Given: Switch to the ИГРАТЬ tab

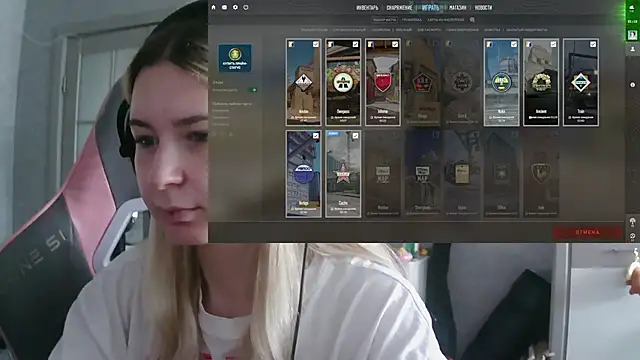Looking at the screenshot, I should tap(431, 7).
